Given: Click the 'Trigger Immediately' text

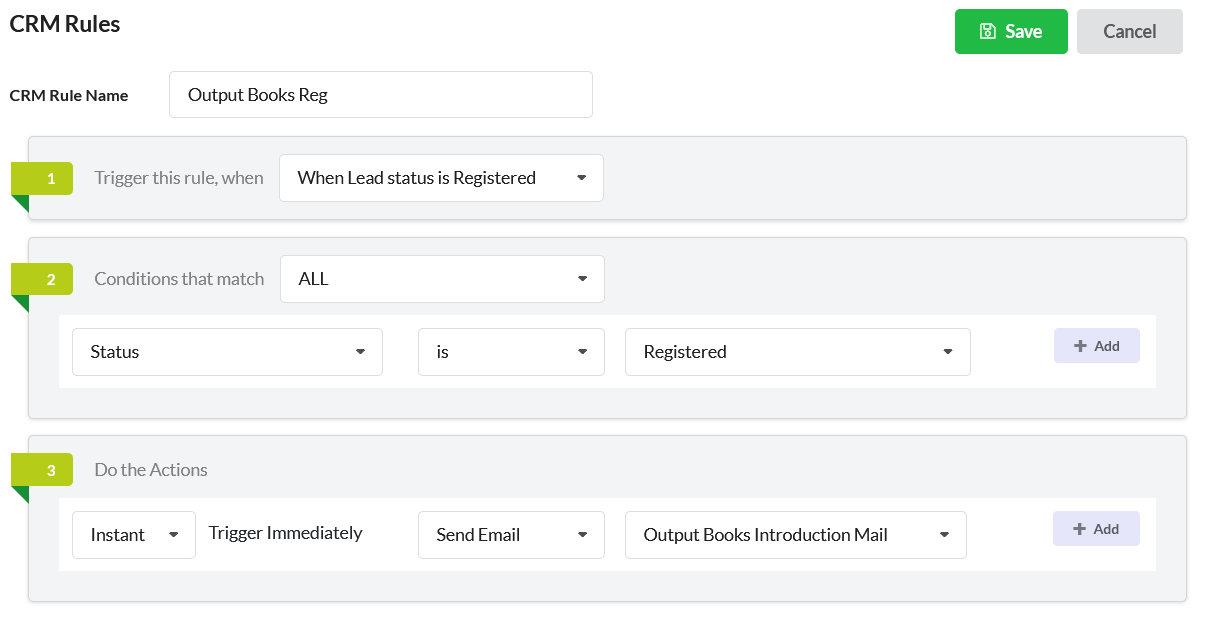Looking at the screenshot, I should click(285, 533).
